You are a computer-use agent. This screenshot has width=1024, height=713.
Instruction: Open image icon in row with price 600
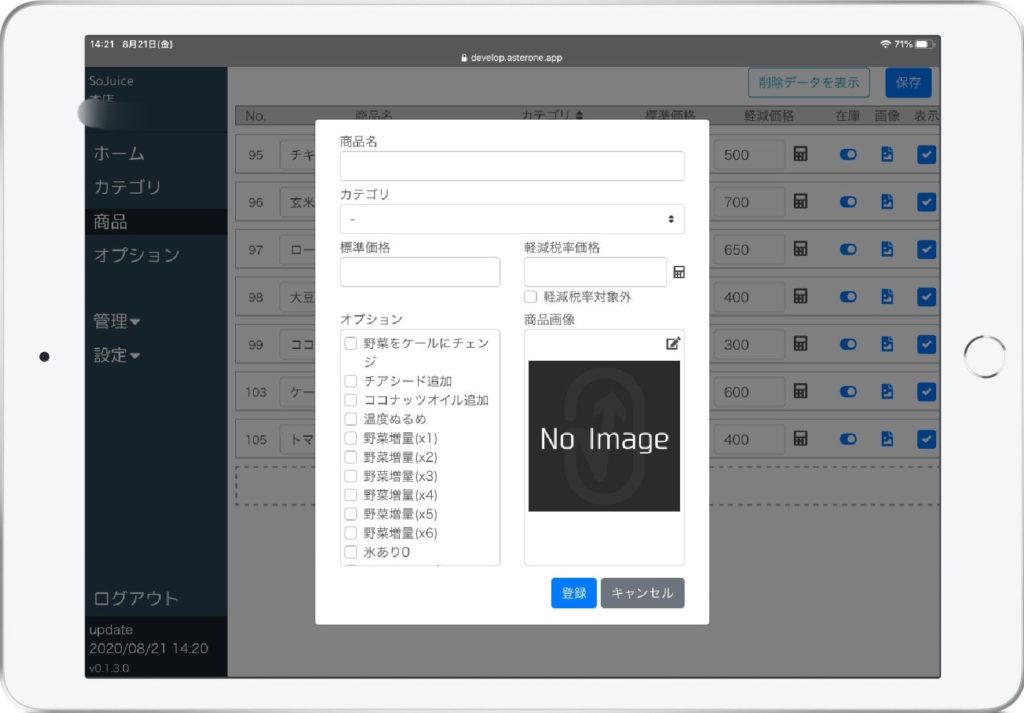(886, 392)
